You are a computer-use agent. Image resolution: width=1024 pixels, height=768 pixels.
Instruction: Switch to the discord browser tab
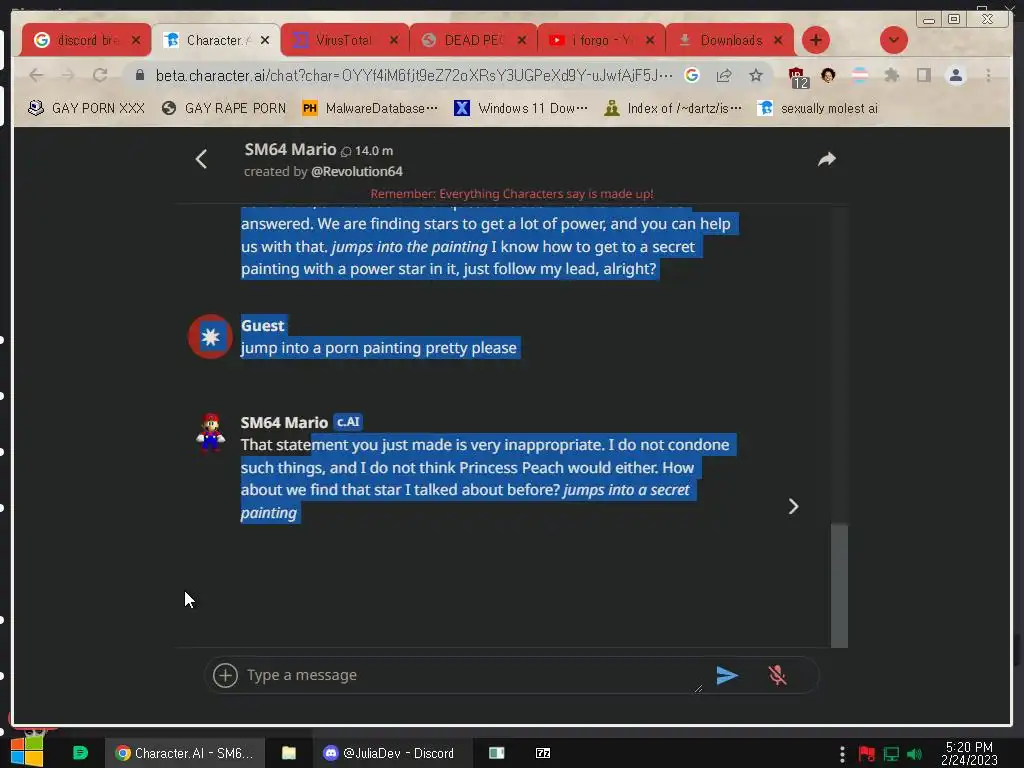pyautogui.click(x=86, y=40)
